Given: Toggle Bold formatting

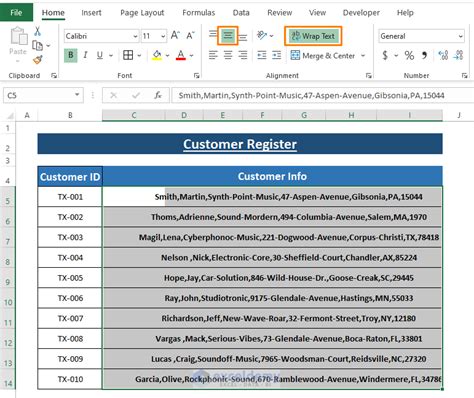Looking at the screenshot, I should coord(71,55).
